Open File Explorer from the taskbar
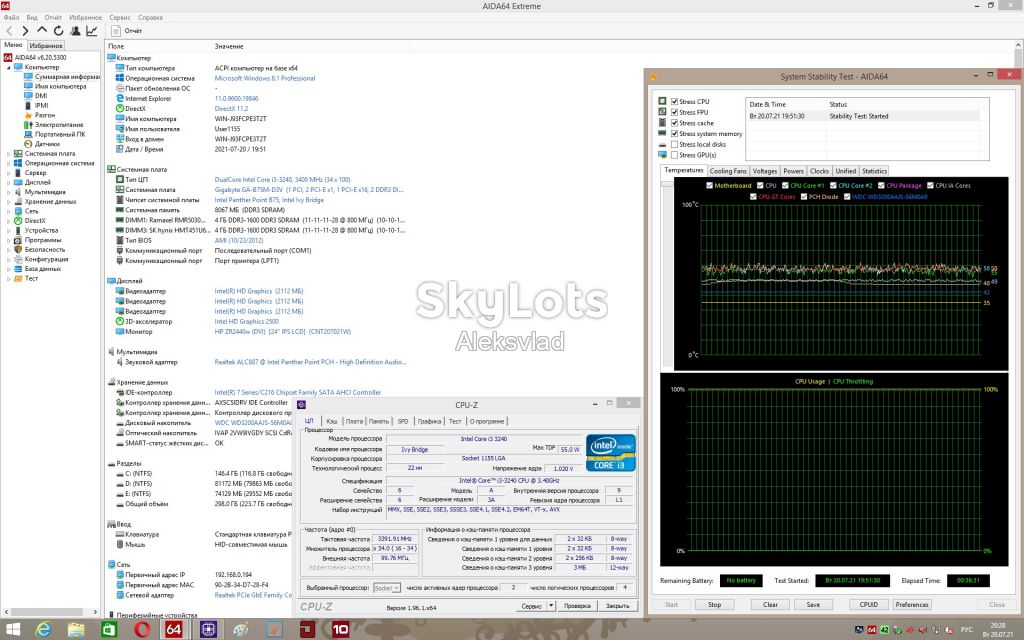 point(76,630)
